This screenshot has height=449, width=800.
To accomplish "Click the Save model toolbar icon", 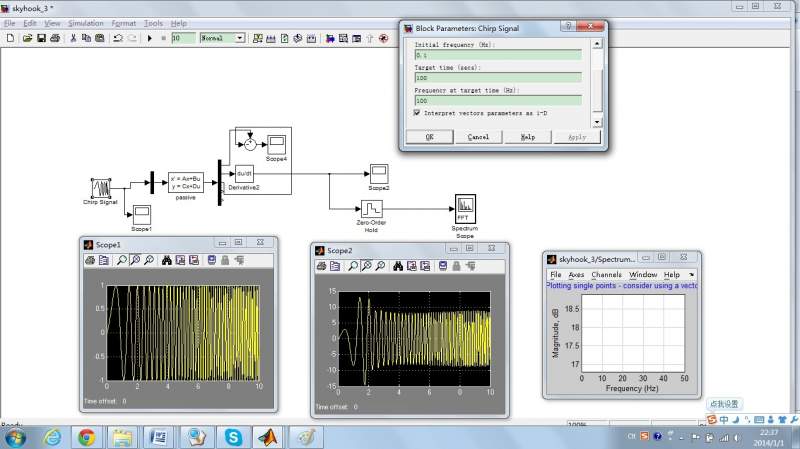I will coord(42,38).
